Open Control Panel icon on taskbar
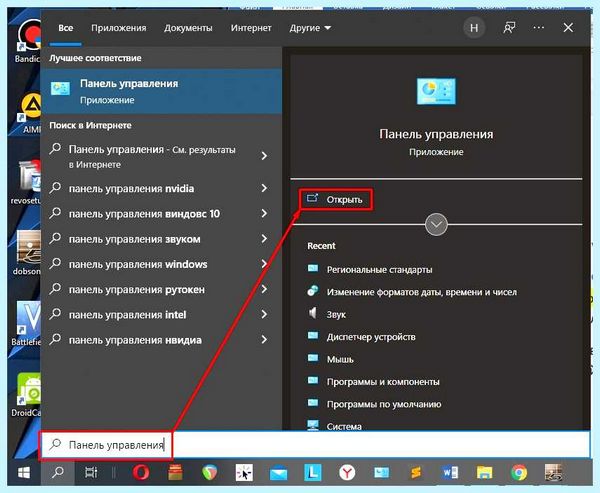This screenshot has width=600, height=493. [x=382, y=473]
